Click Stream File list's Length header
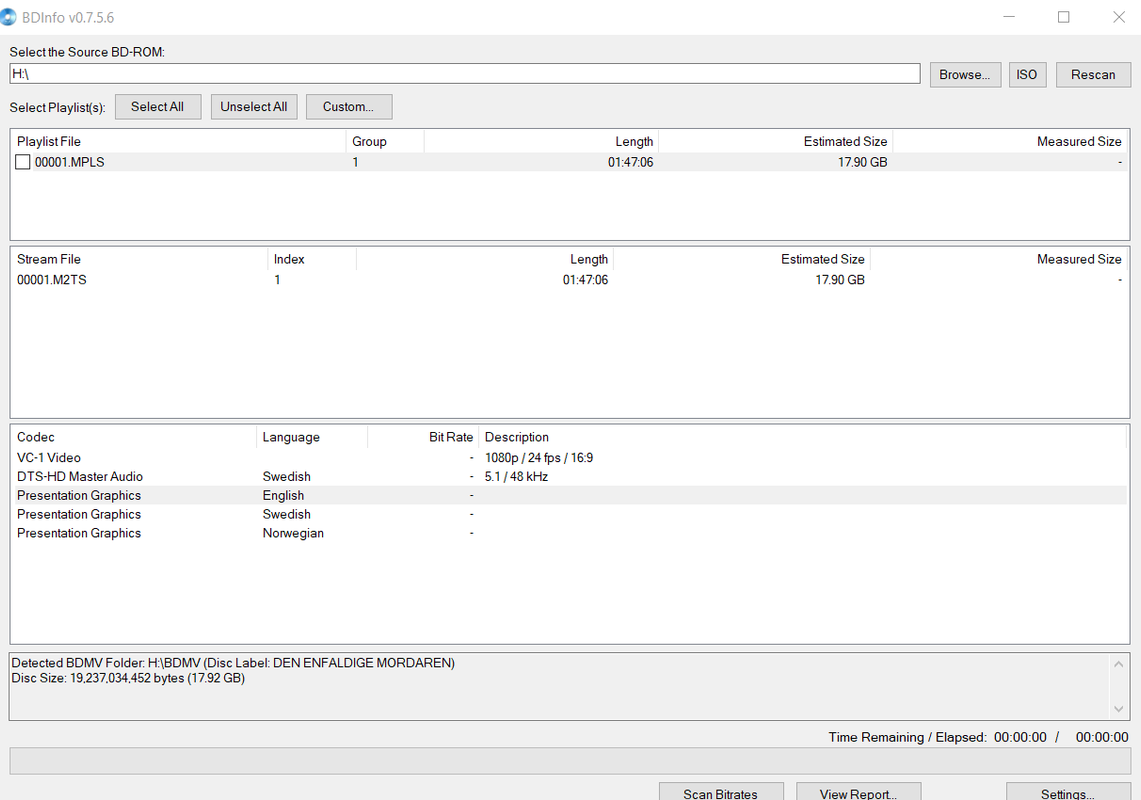 485,259
